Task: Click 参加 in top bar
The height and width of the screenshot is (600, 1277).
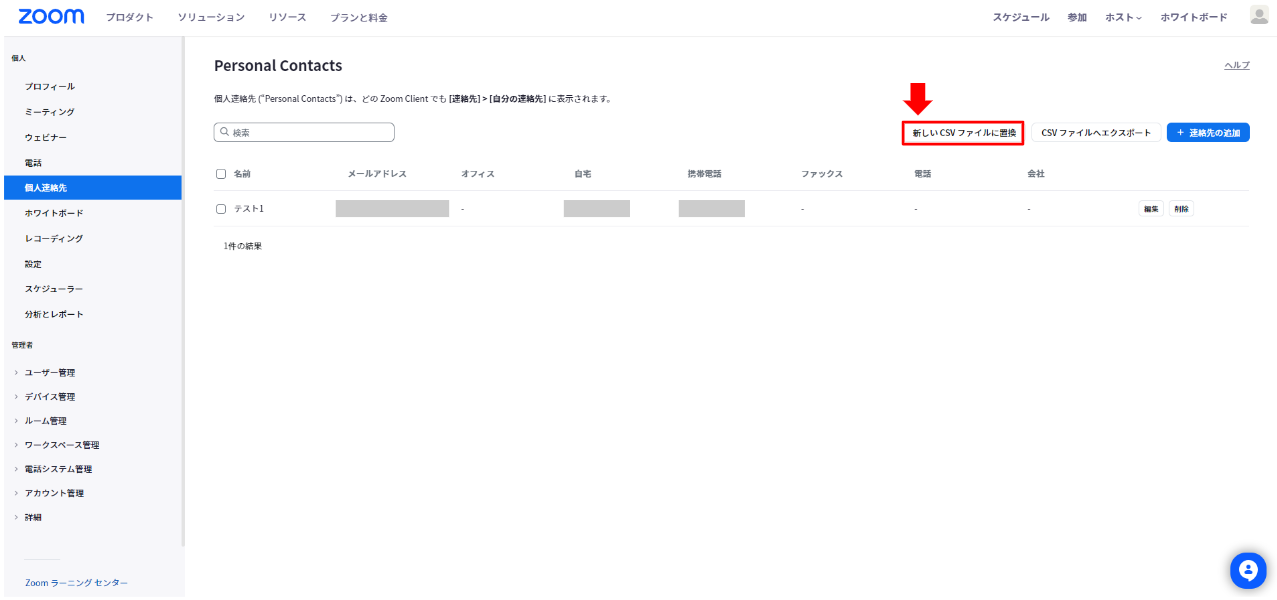Action: (1077, 18)
